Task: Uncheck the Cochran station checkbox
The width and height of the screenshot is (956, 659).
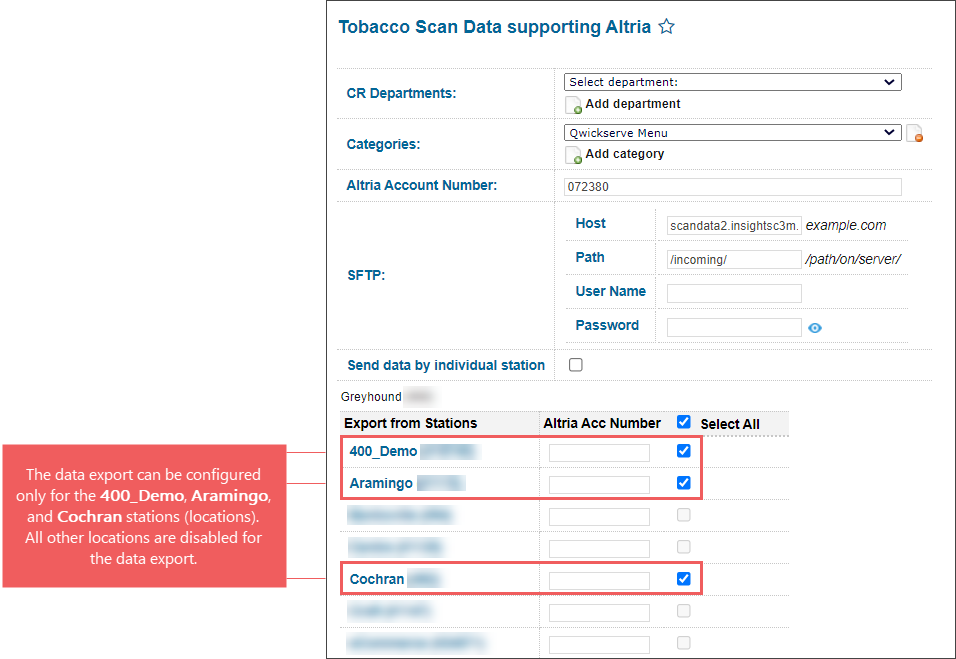Action: (683, 579)
